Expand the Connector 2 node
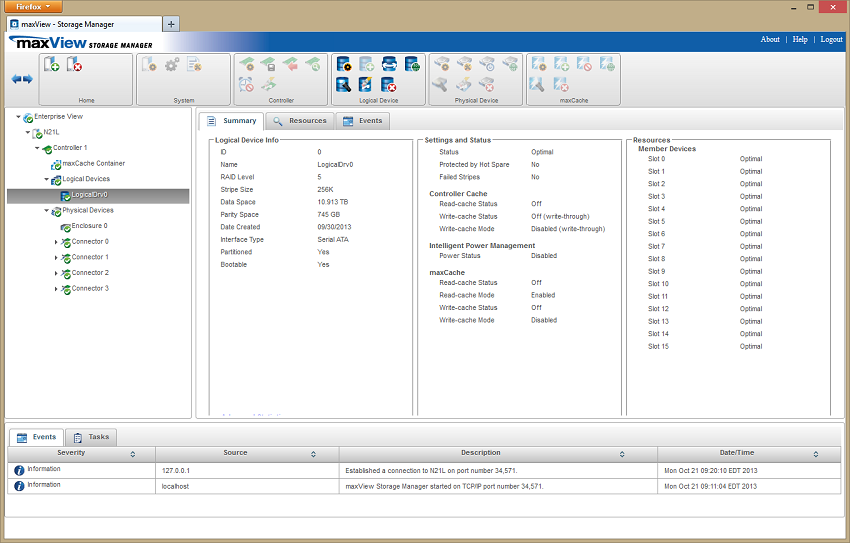 pyautogui.click(x=56, y=274)
